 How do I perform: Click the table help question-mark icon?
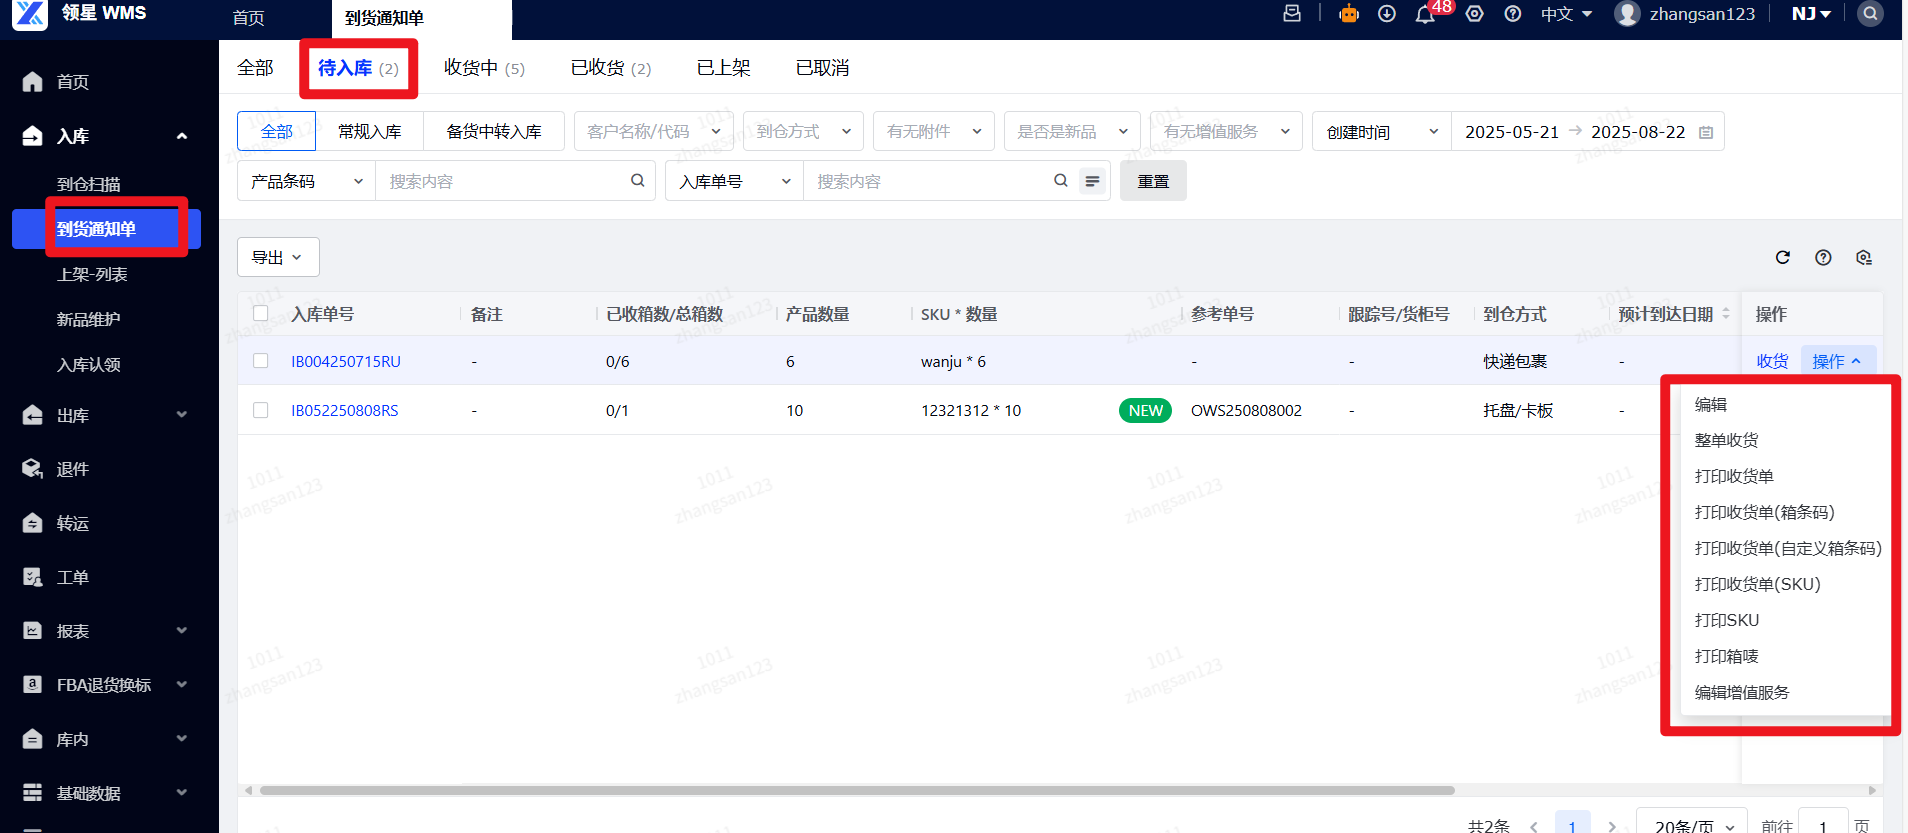(1823, 258)
